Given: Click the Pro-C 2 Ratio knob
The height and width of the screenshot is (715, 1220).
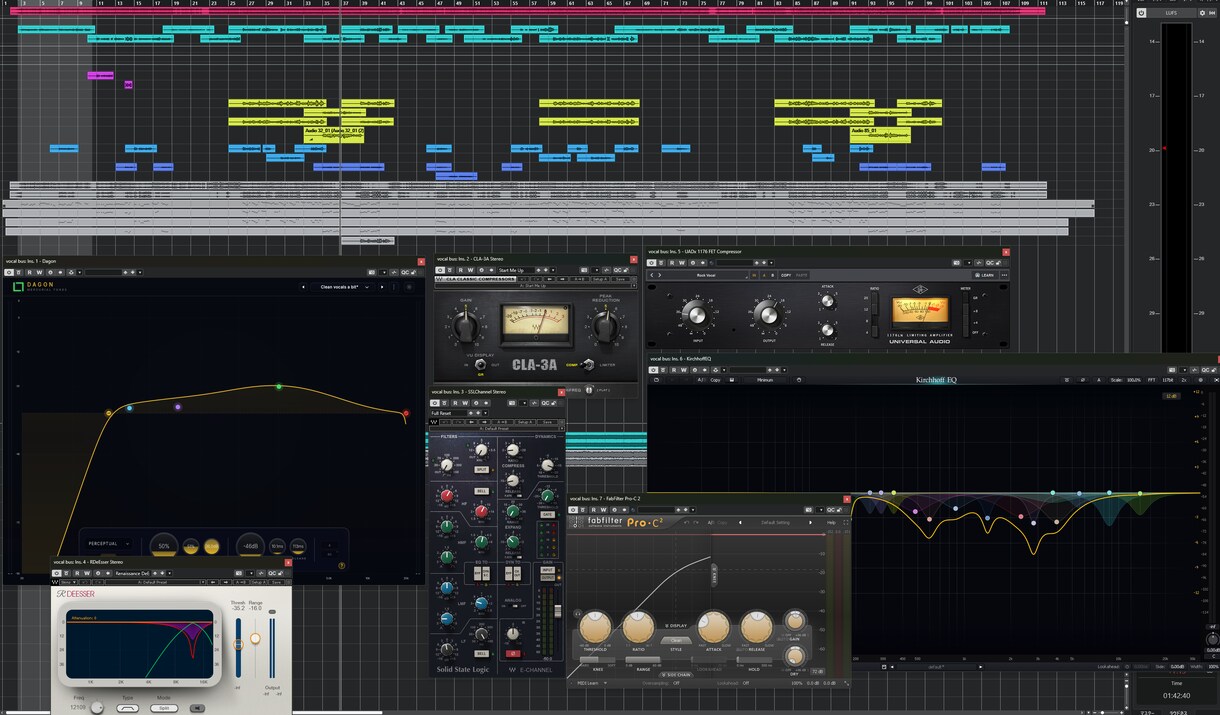Looking at the screenshot, I should (638, 628).
